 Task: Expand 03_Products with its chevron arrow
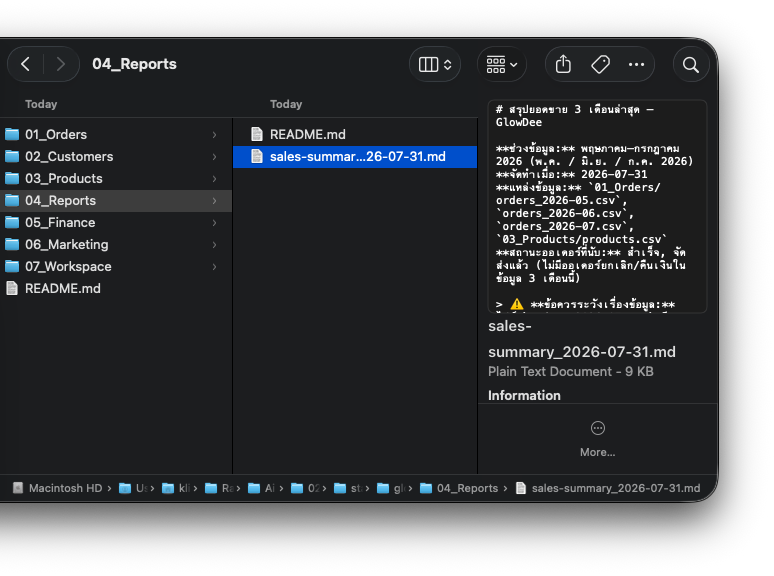(214, 178)
